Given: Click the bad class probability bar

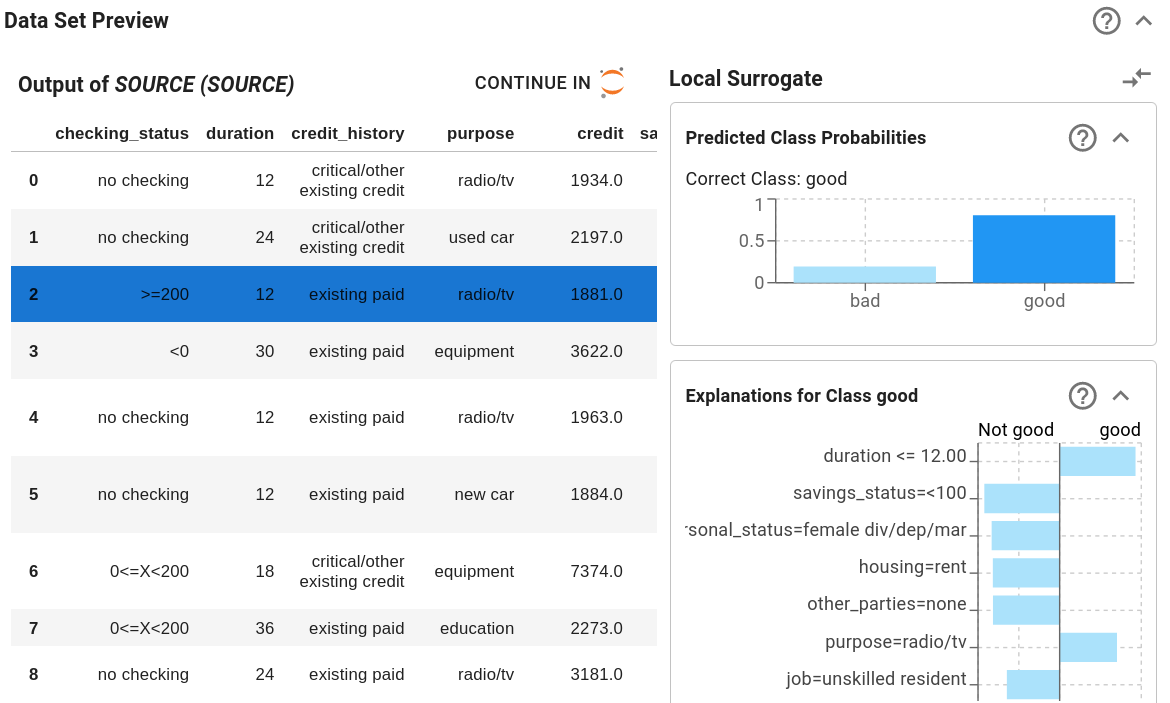Looking at the screenshot, I should pos(865,275).
